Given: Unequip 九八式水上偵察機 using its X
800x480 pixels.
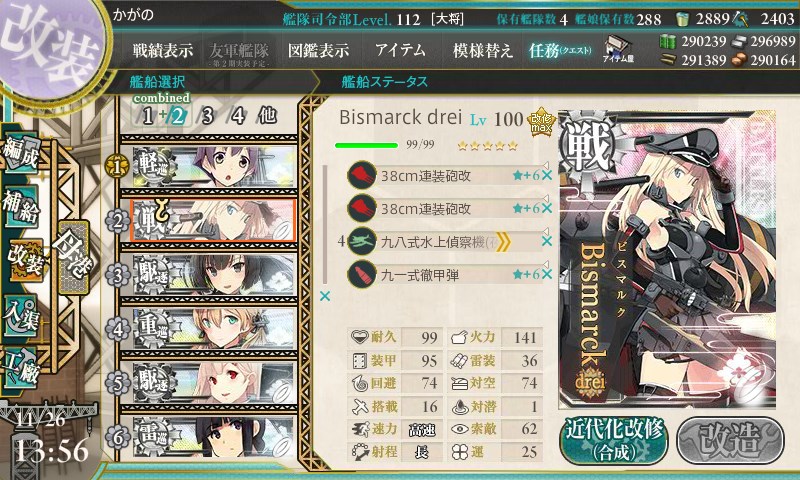Looking at the screenshot, I should pyautogui.click(x=546, y=241).
